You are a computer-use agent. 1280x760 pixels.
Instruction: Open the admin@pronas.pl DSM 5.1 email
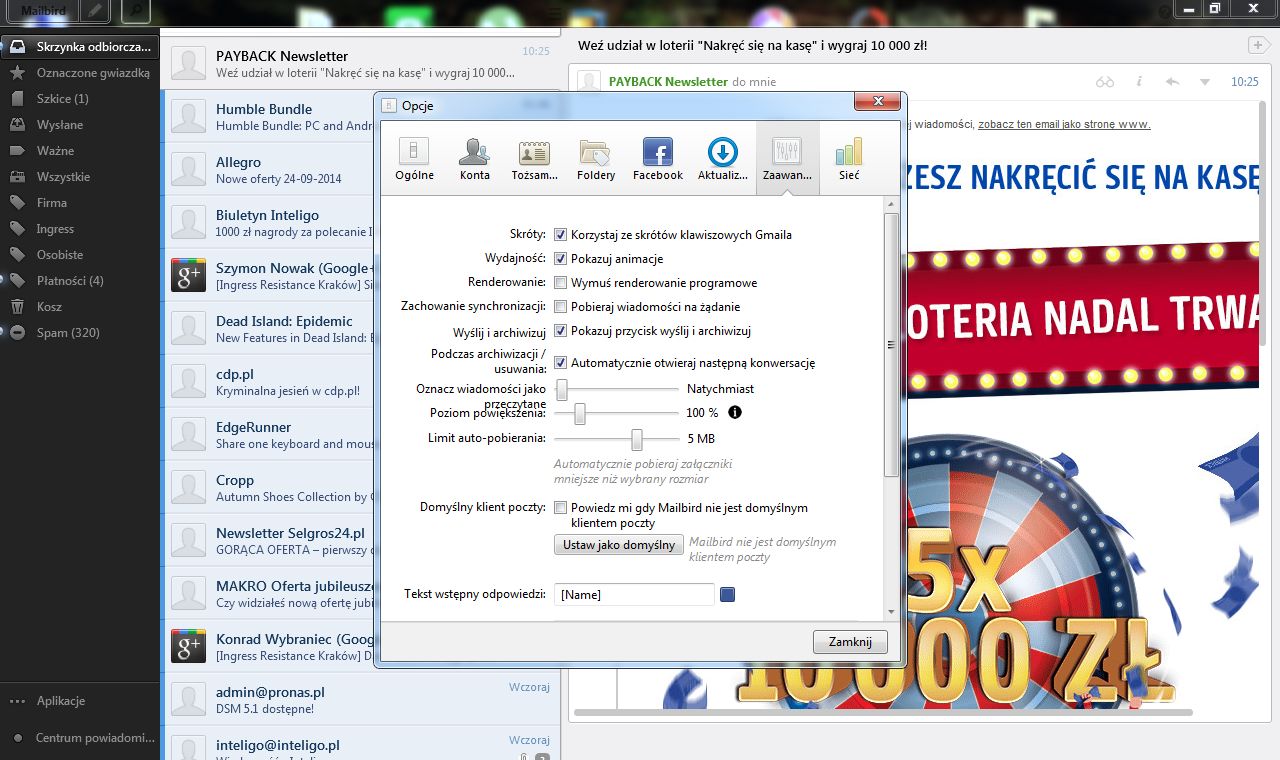360,700
